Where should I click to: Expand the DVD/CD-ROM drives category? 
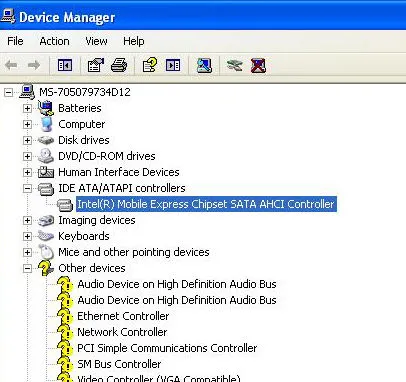click(27, 156)
